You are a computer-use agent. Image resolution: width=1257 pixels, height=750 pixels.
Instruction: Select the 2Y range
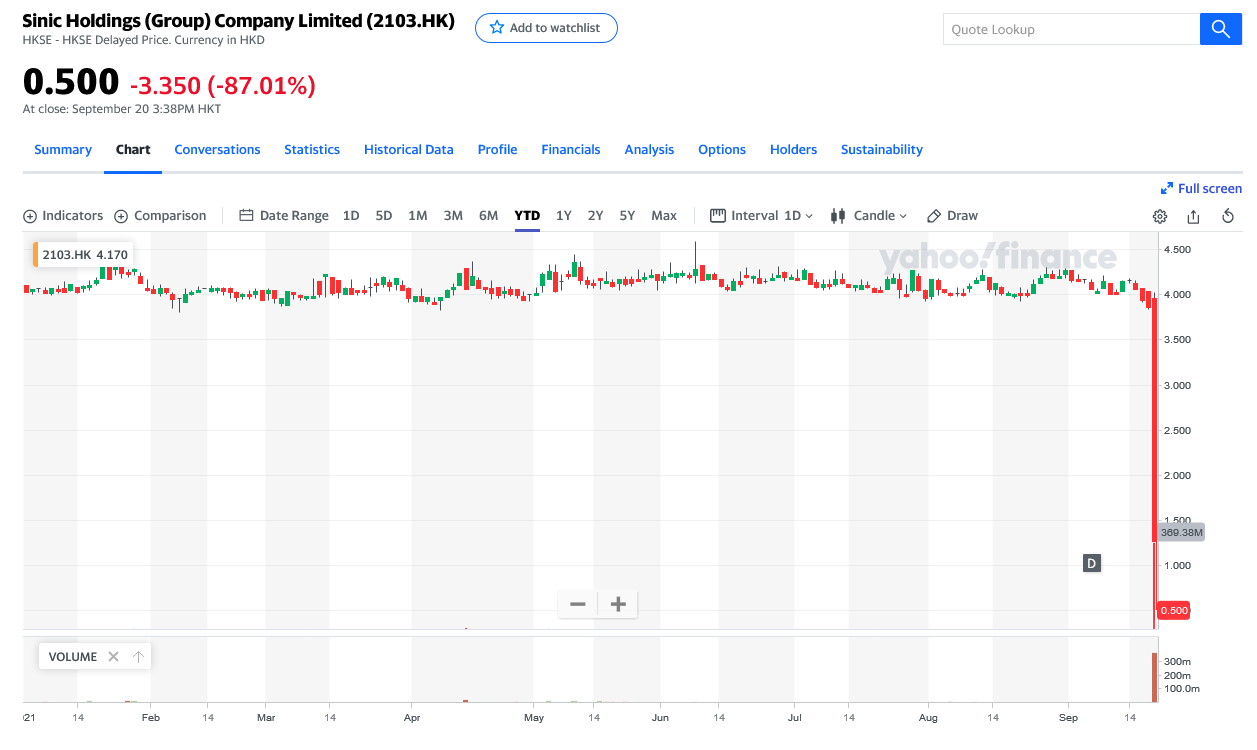pos(596,215)
